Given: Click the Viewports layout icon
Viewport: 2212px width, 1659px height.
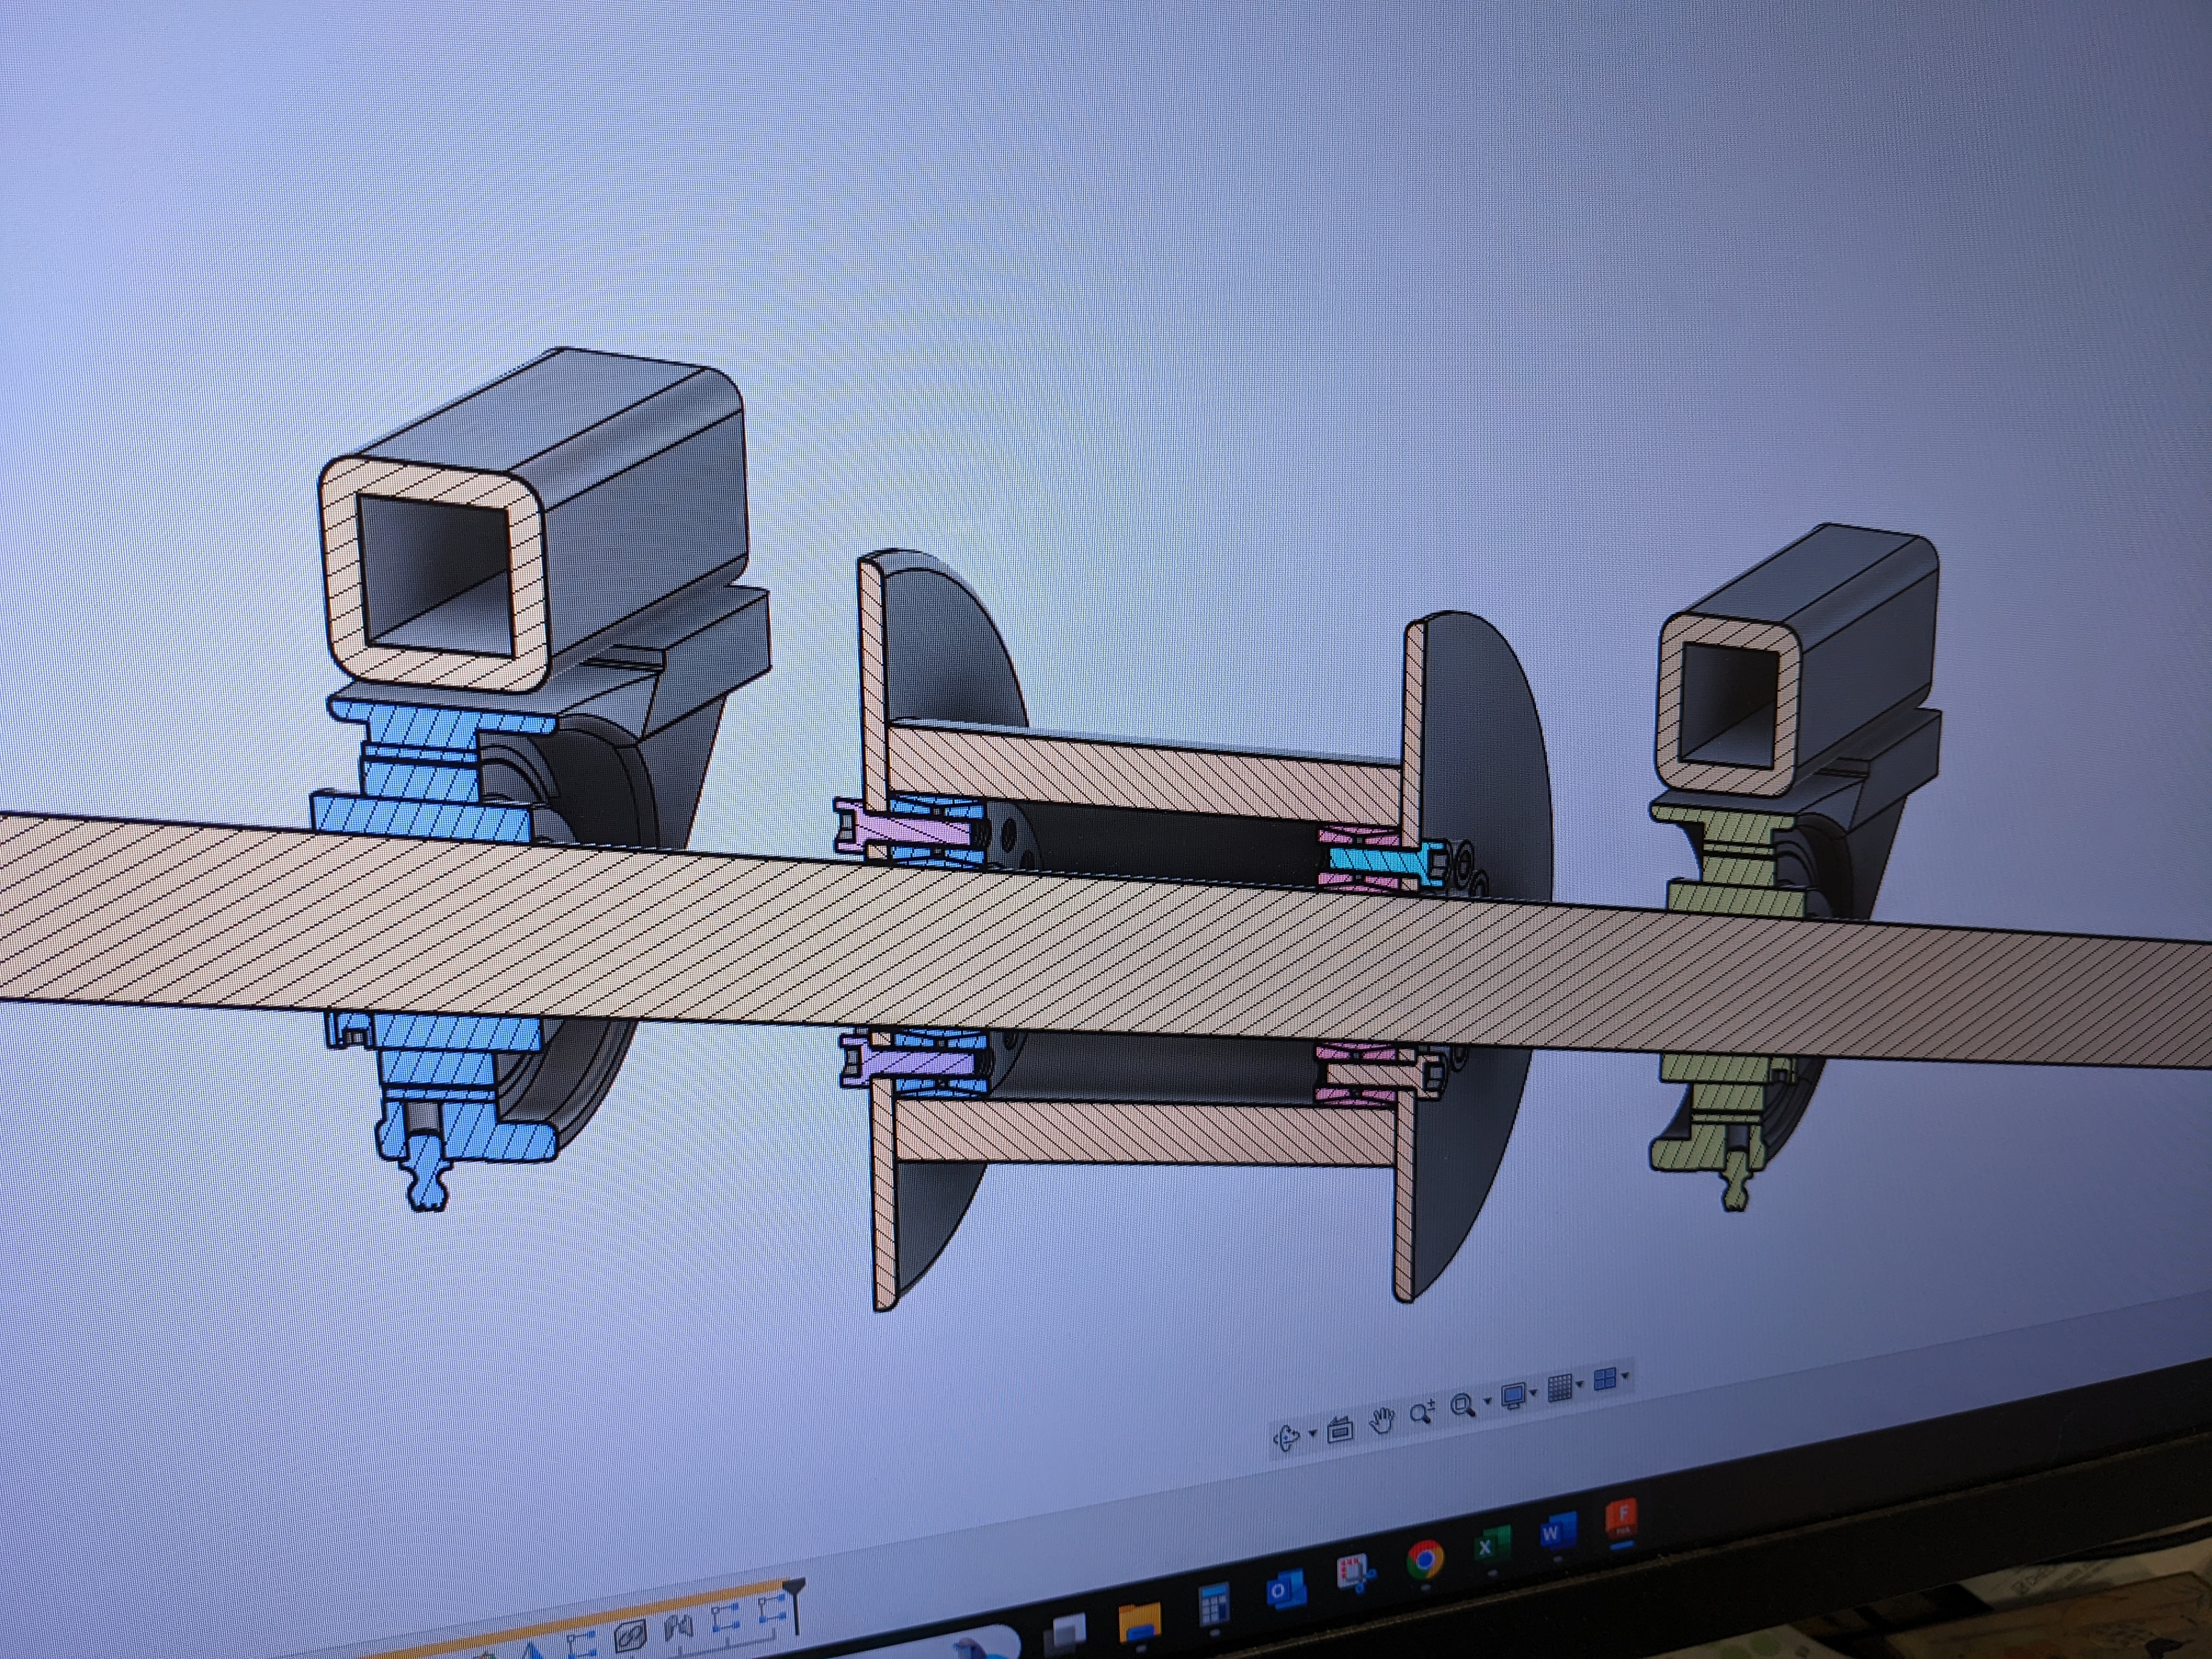Looking at the screenshot, I should coord(1604,1379).
